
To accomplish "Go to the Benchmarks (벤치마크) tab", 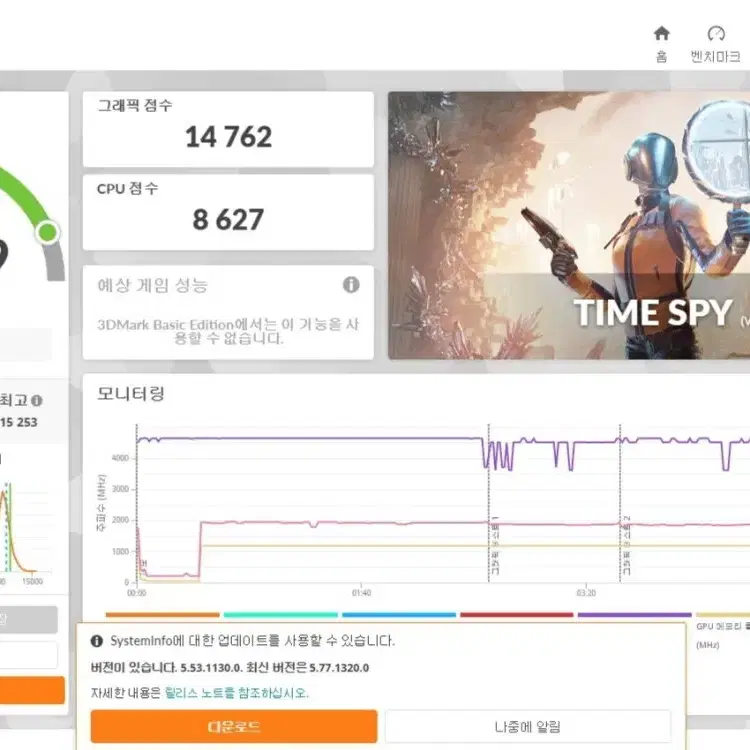I will coord(716,44).
